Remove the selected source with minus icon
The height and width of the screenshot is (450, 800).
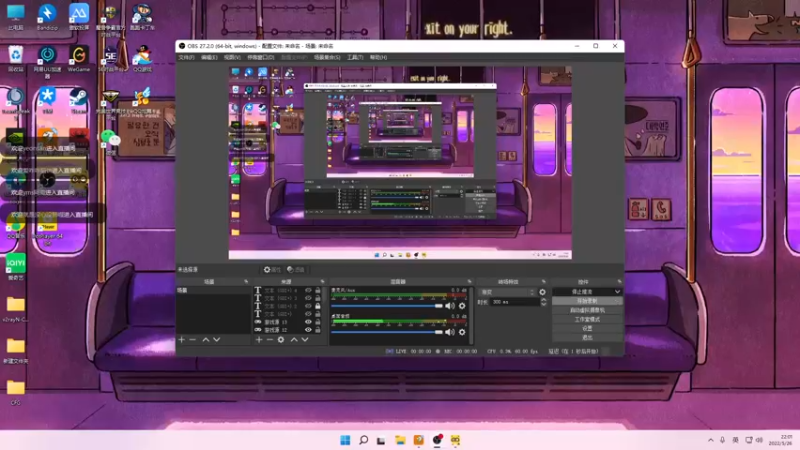coord(269,339)
